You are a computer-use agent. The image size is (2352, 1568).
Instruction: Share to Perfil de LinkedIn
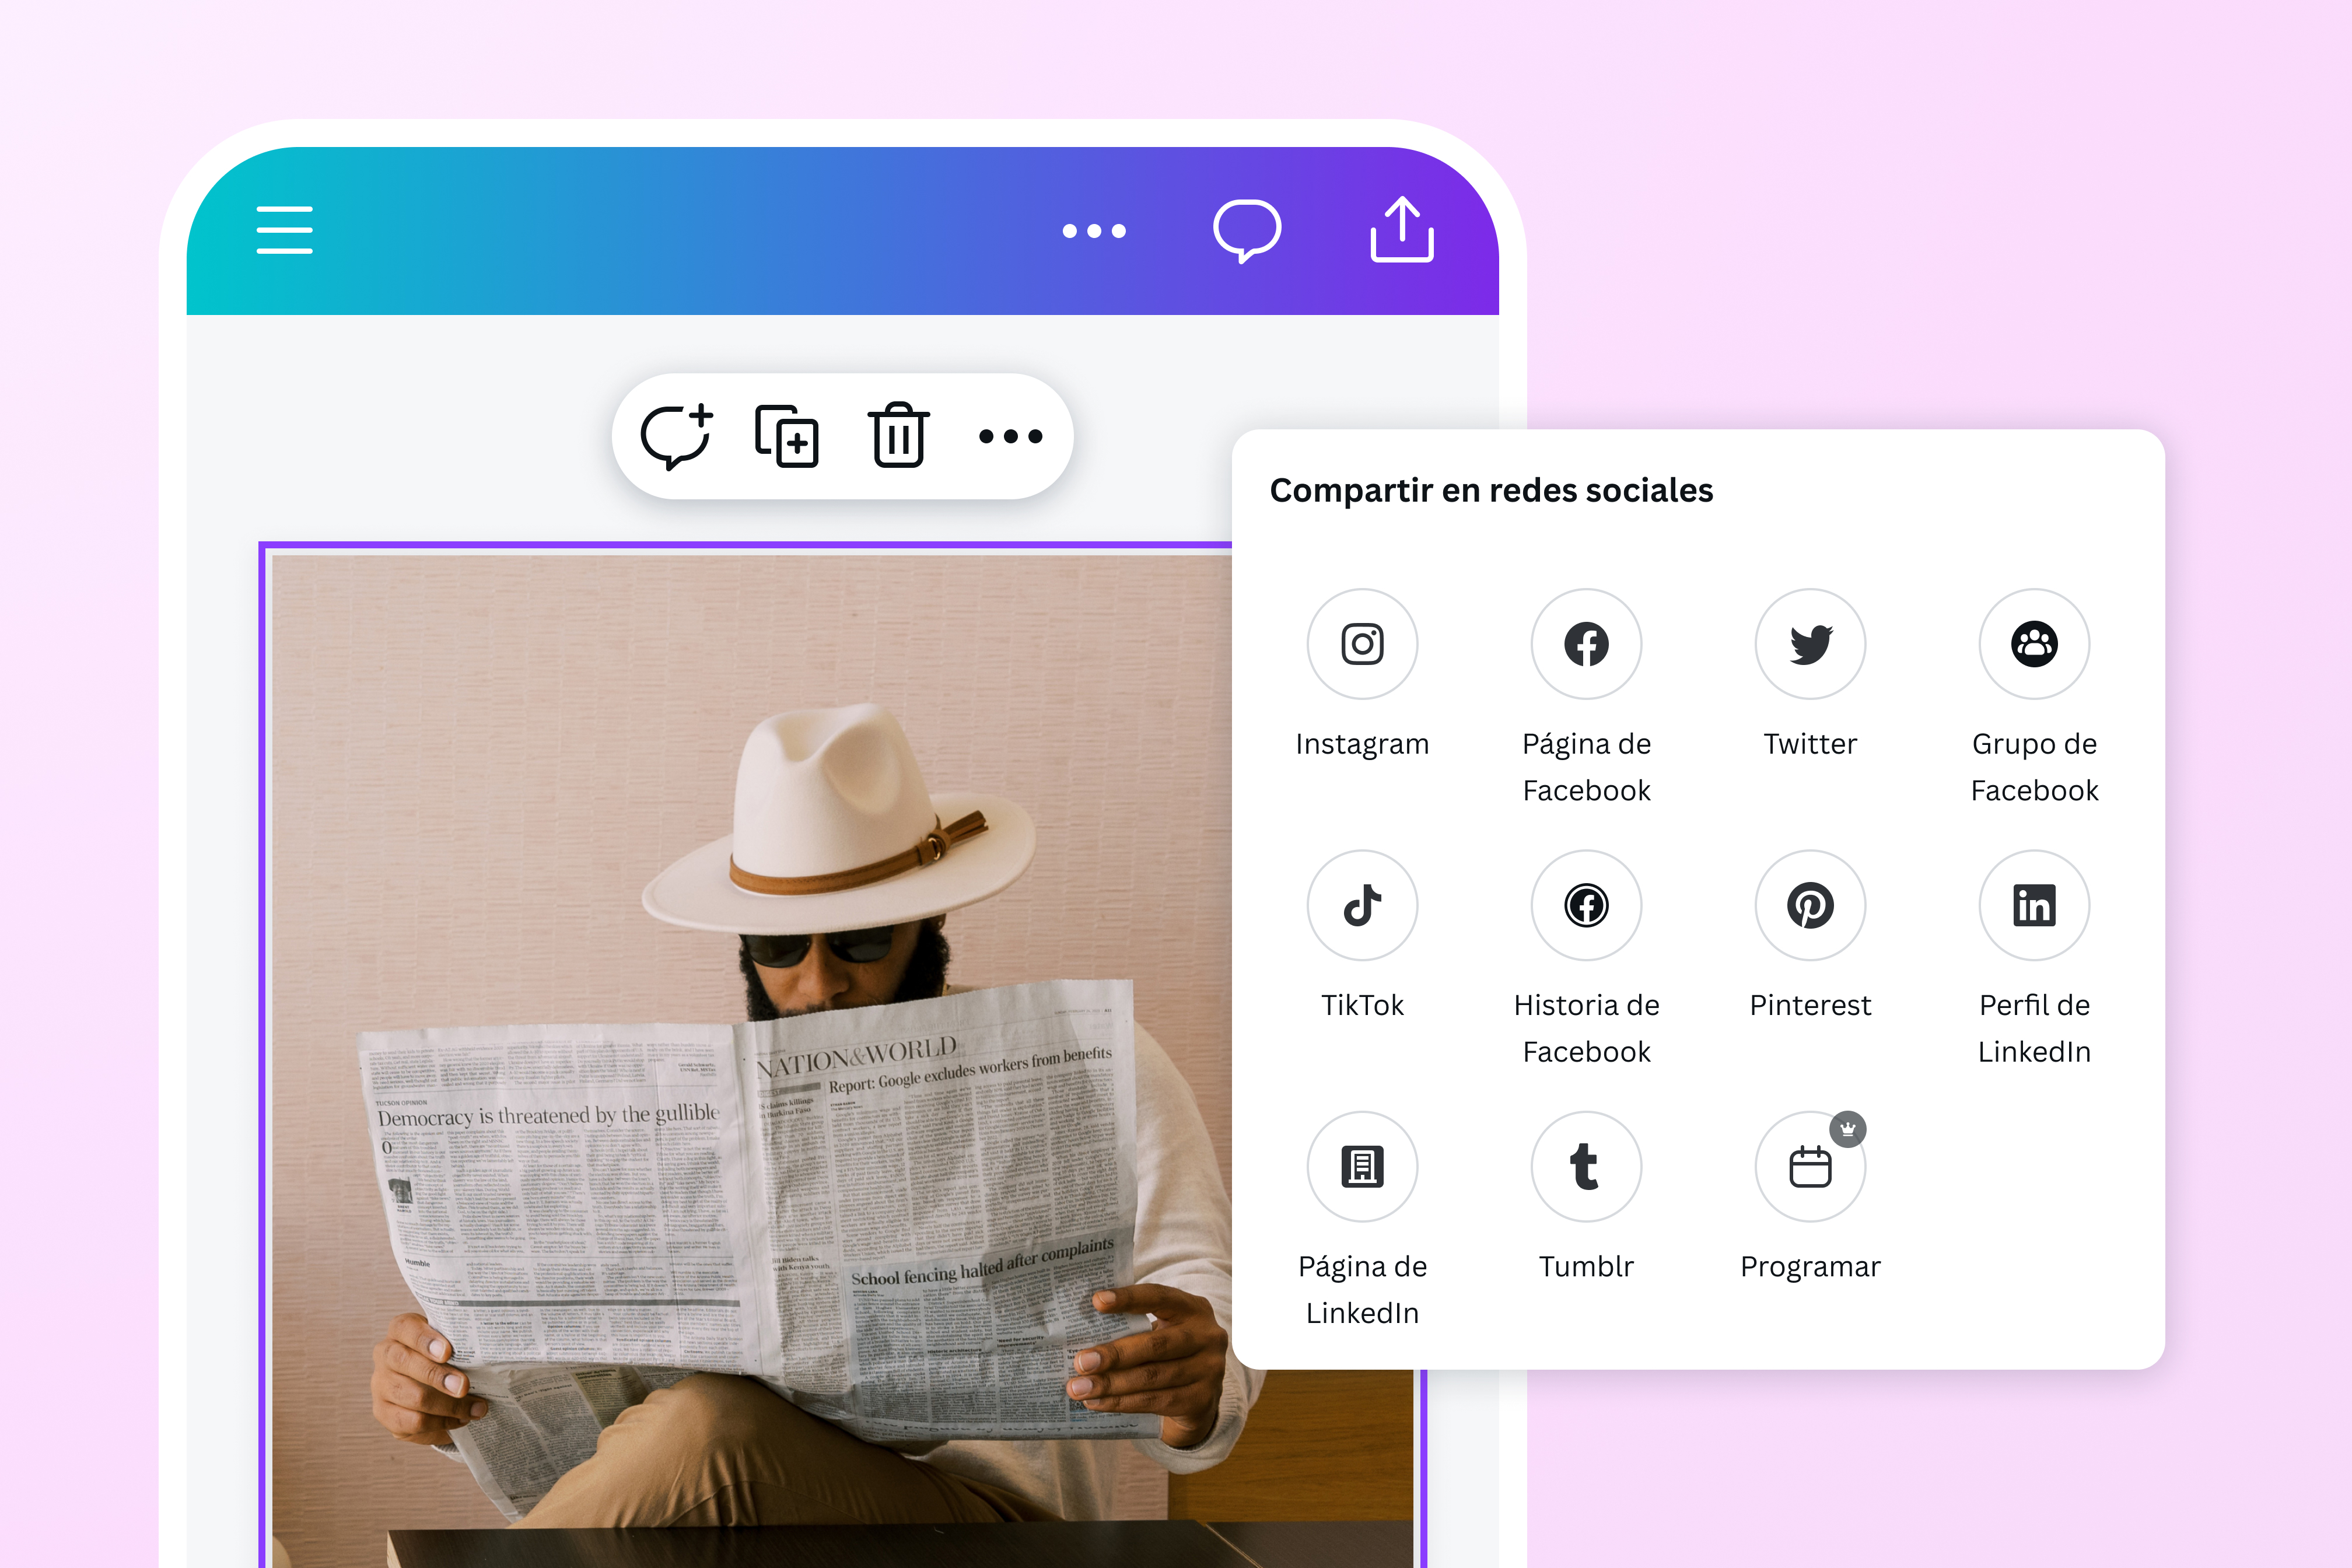[2034, 905]
